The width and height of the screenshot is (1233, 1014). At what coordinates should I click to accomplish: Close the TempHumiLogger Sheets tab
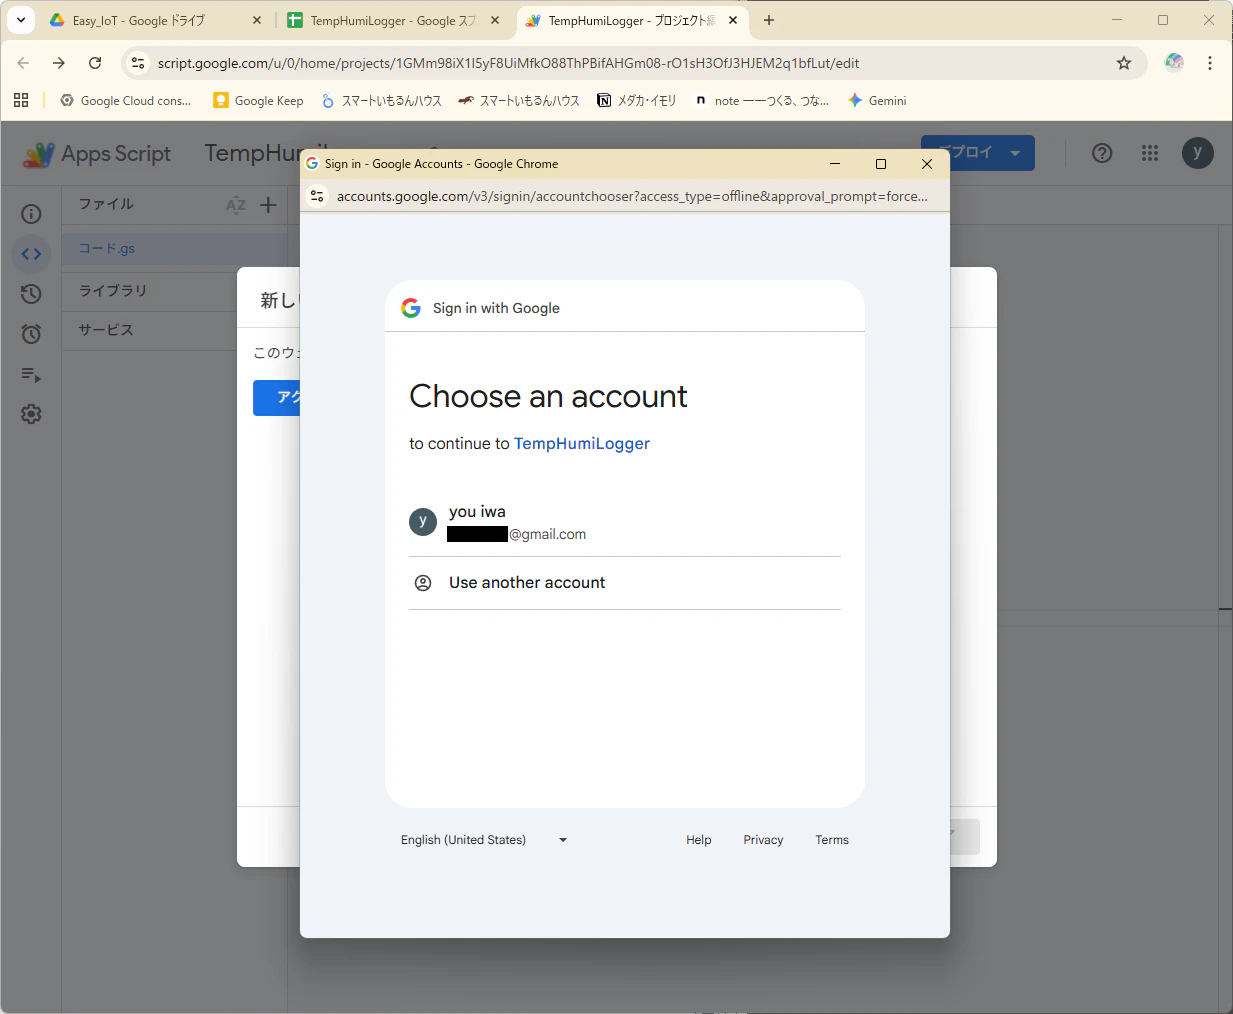pos(495,20)
